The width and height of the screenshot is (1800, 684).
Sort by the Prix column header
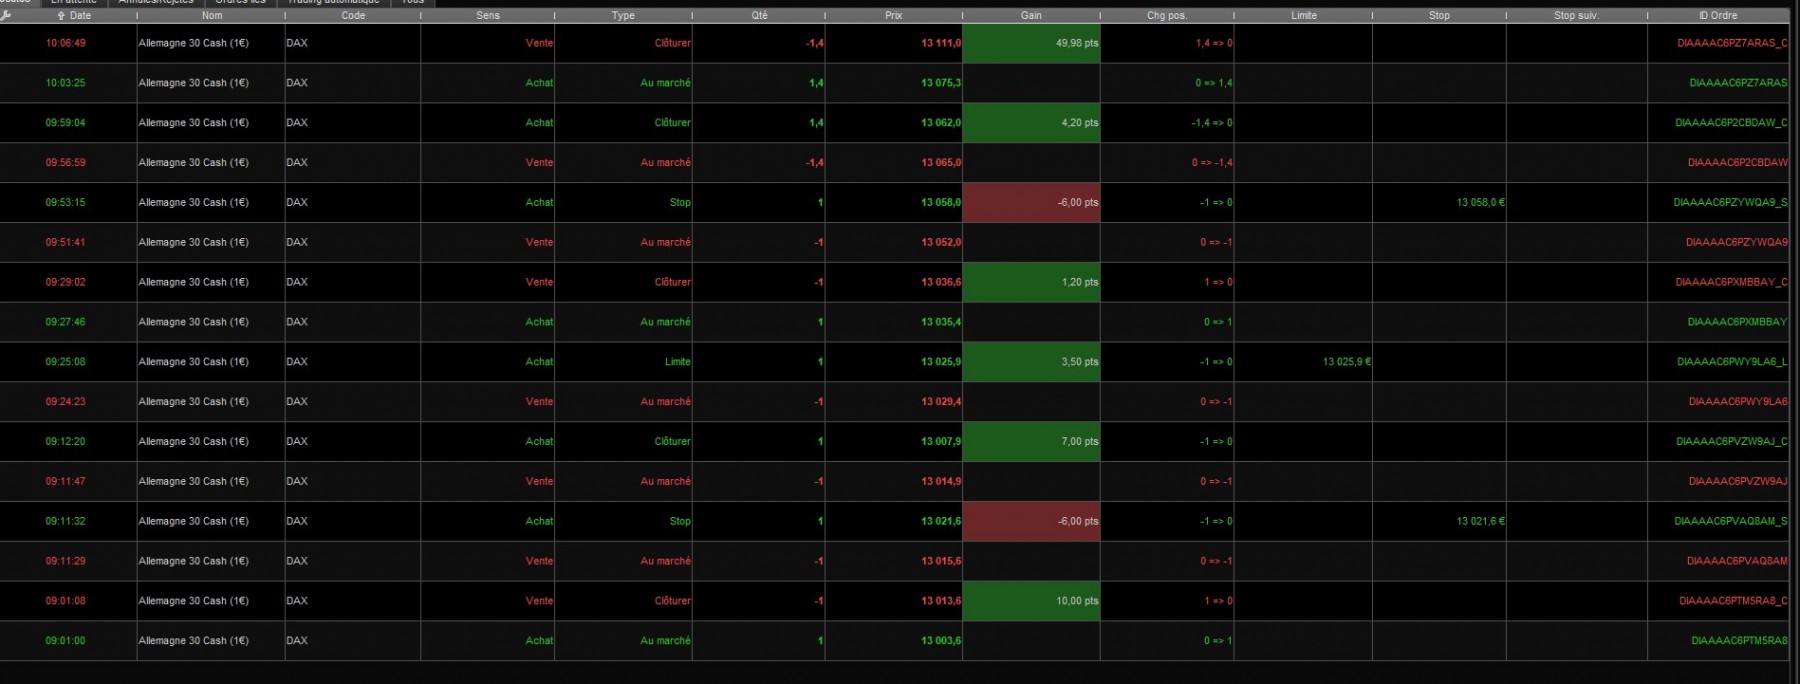(x=893, y=15)
